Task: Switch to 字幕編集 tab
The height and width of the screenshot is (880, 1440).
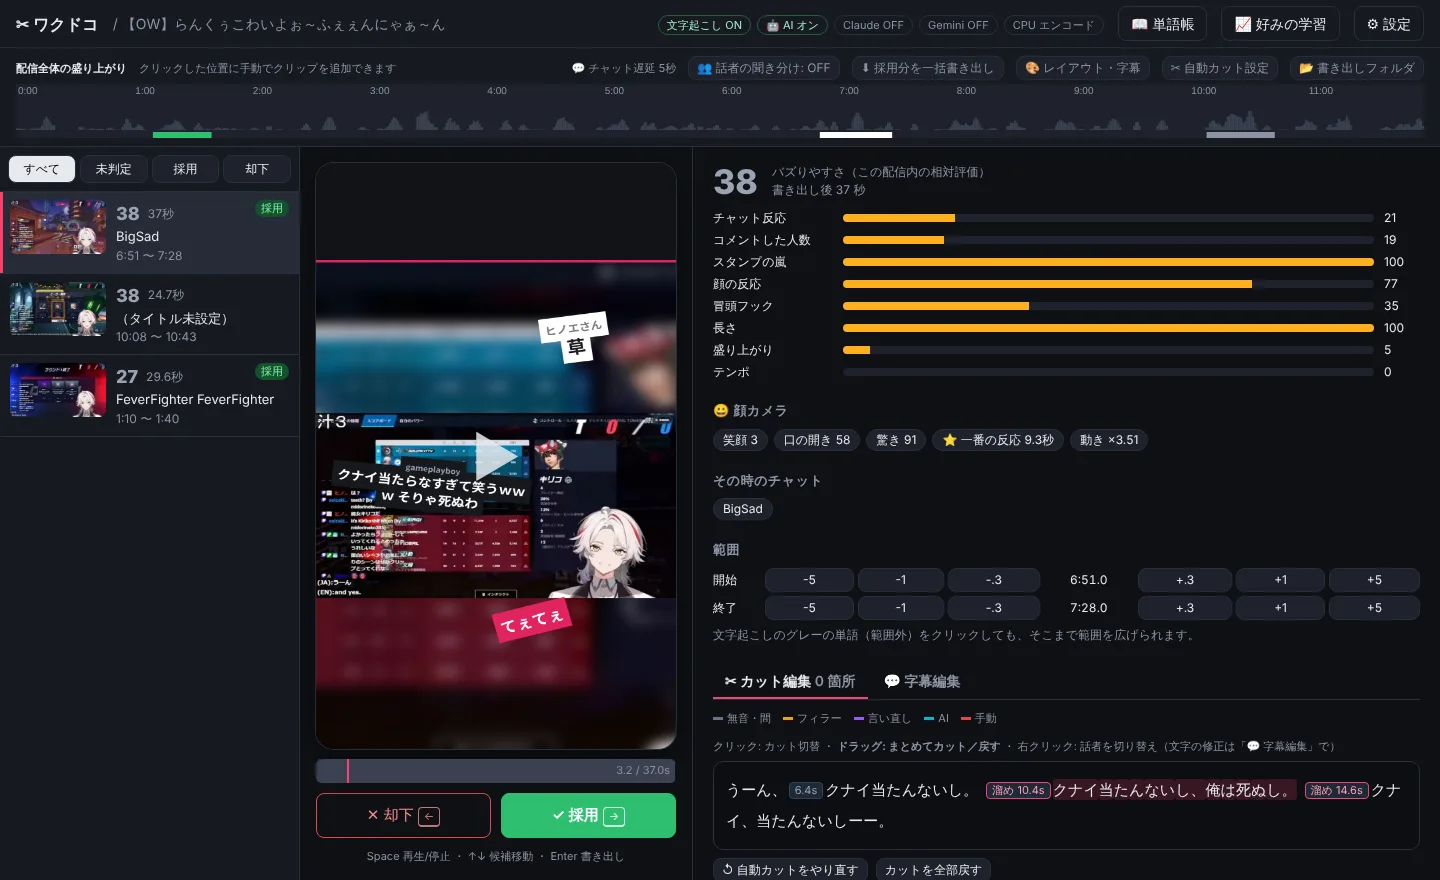Action: [x=922, y=681]
